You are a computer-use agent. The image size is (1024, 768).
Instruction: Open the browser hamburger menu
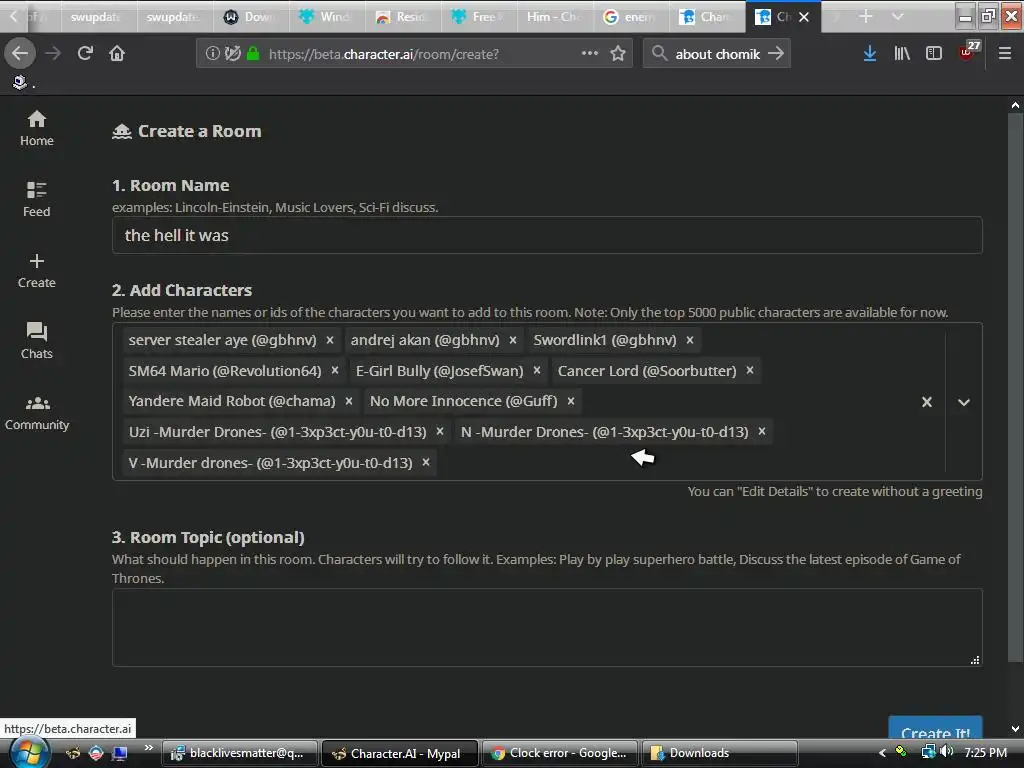pos(1005,53)
